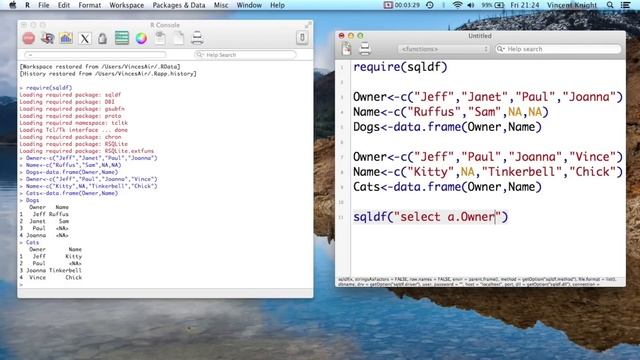The image size is (640, 360).
Task: Open the Misc menu
Action: coord(221,5)
